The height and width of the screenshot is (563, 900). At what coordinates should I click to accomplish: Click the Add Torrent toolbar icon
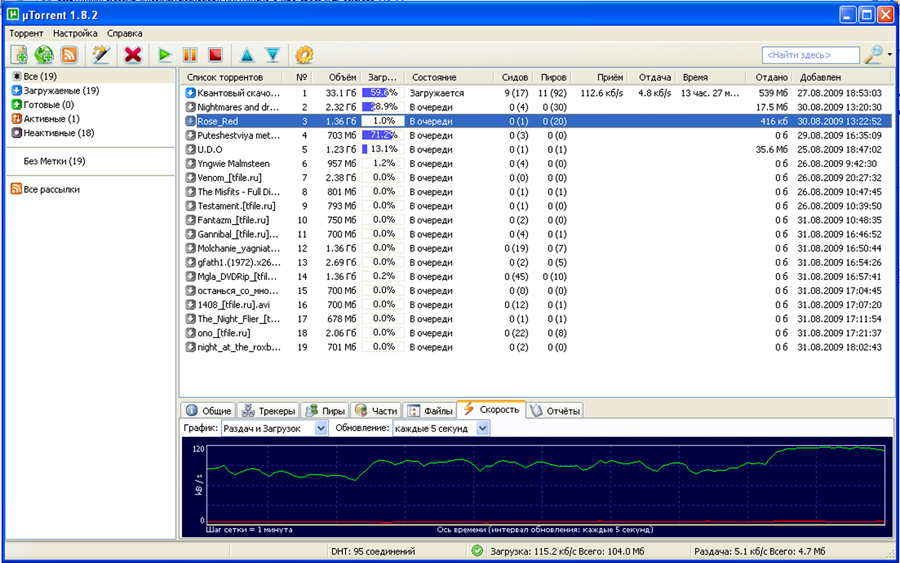[x=20, y=55]
